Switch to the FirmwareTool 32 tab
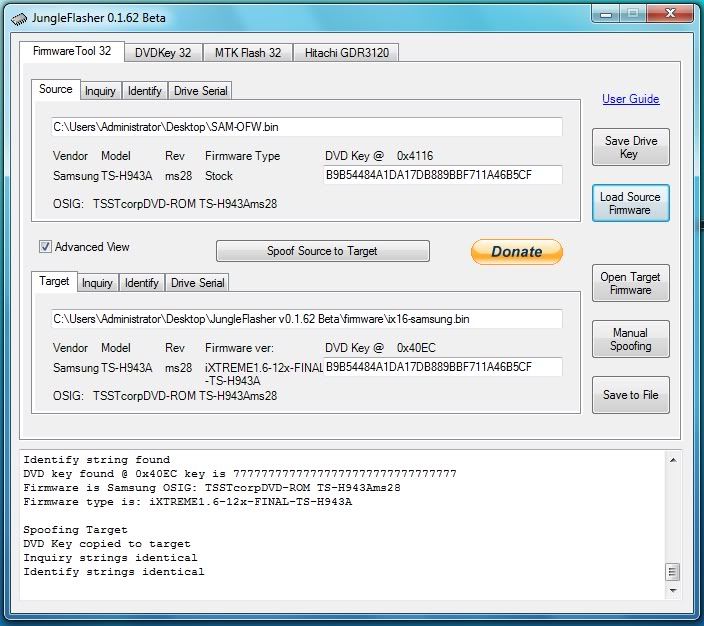 pyautogui.click(x=72, y=51)
